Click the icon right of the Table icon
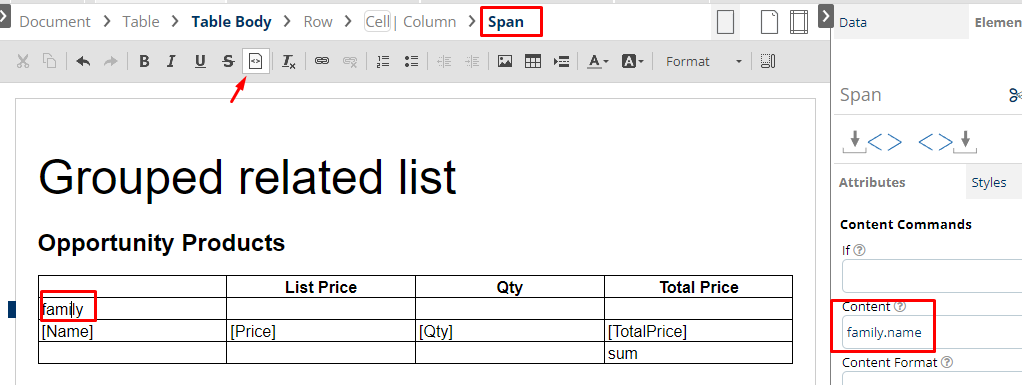 click(x=561, y=61)
